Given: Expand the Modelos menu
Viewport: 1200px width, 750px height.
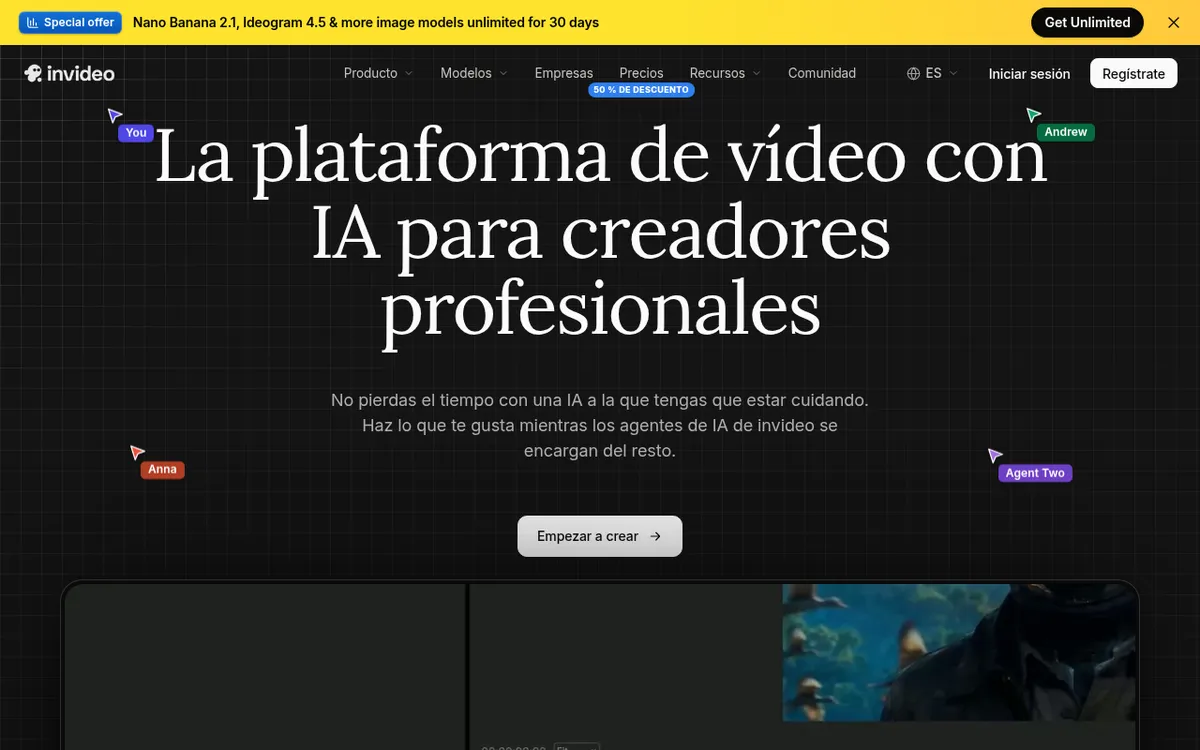Looking at the screenshot, I should (x=474, y=73).
